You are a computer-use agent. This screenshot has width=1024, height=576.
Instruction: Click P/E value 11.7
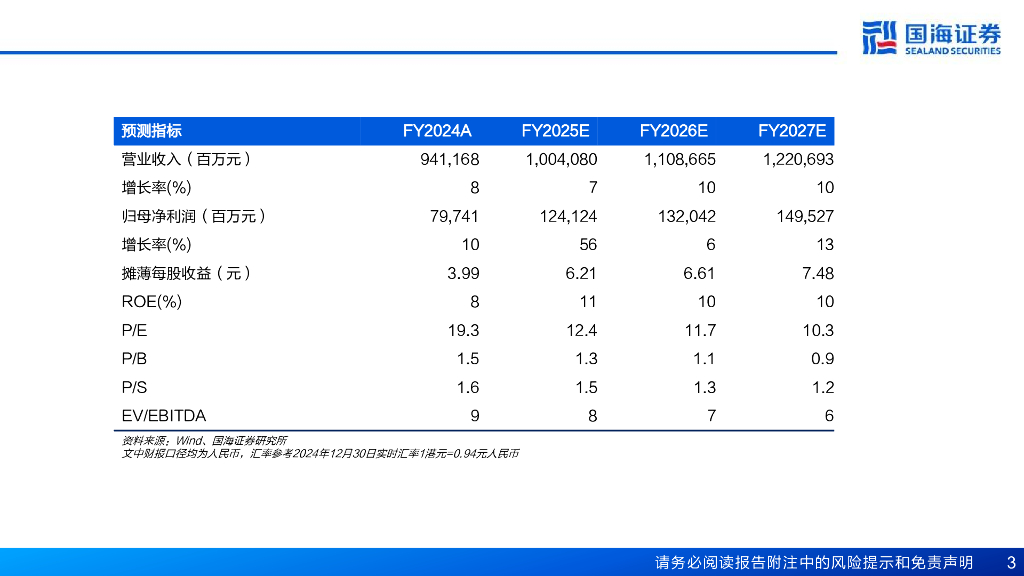point(700,330)
